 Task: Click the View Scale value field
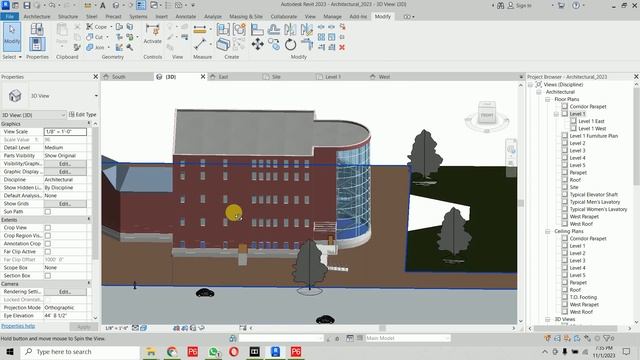[65, 132]
